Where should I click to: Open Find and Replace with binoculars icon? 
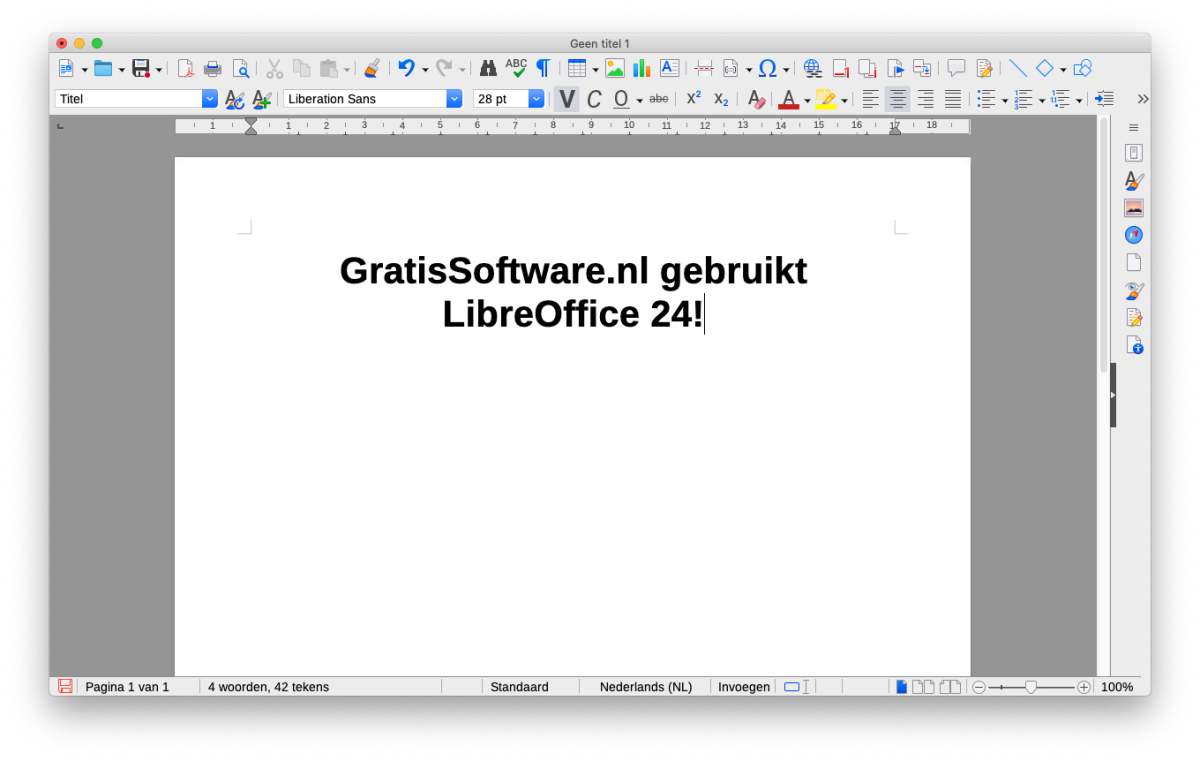click(488, 68)
